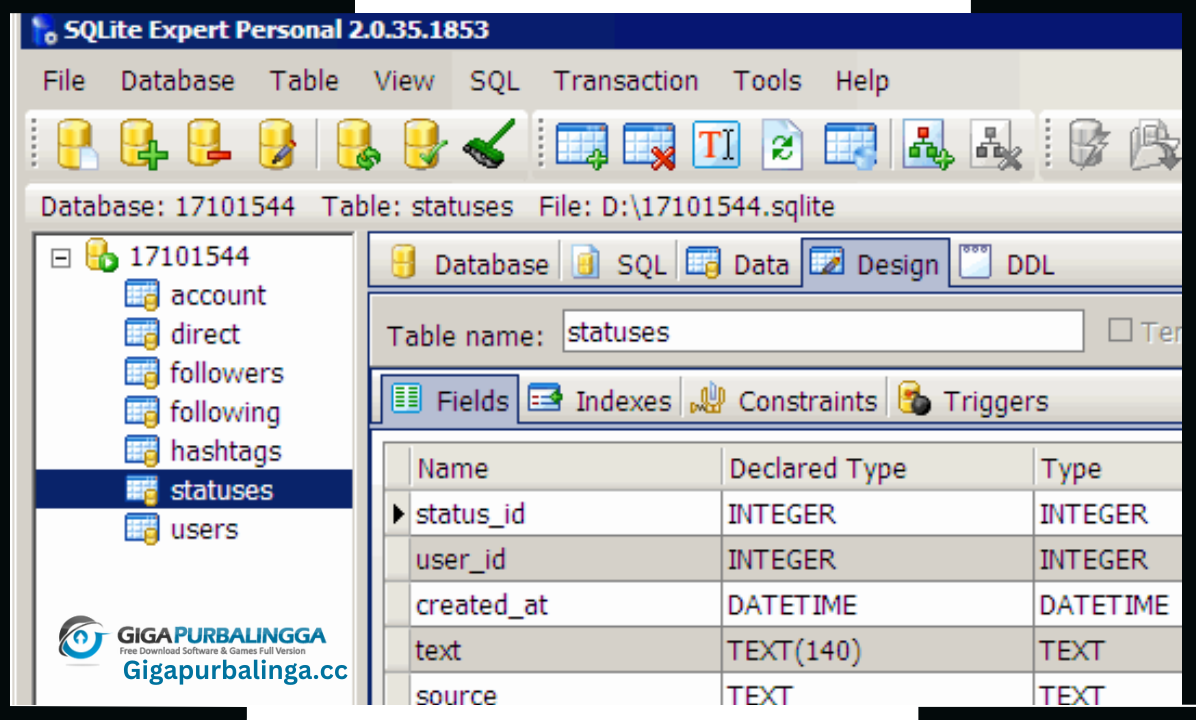Open the Transaction menu
This screenshot has width=1200, height=720.
[626, 81]
